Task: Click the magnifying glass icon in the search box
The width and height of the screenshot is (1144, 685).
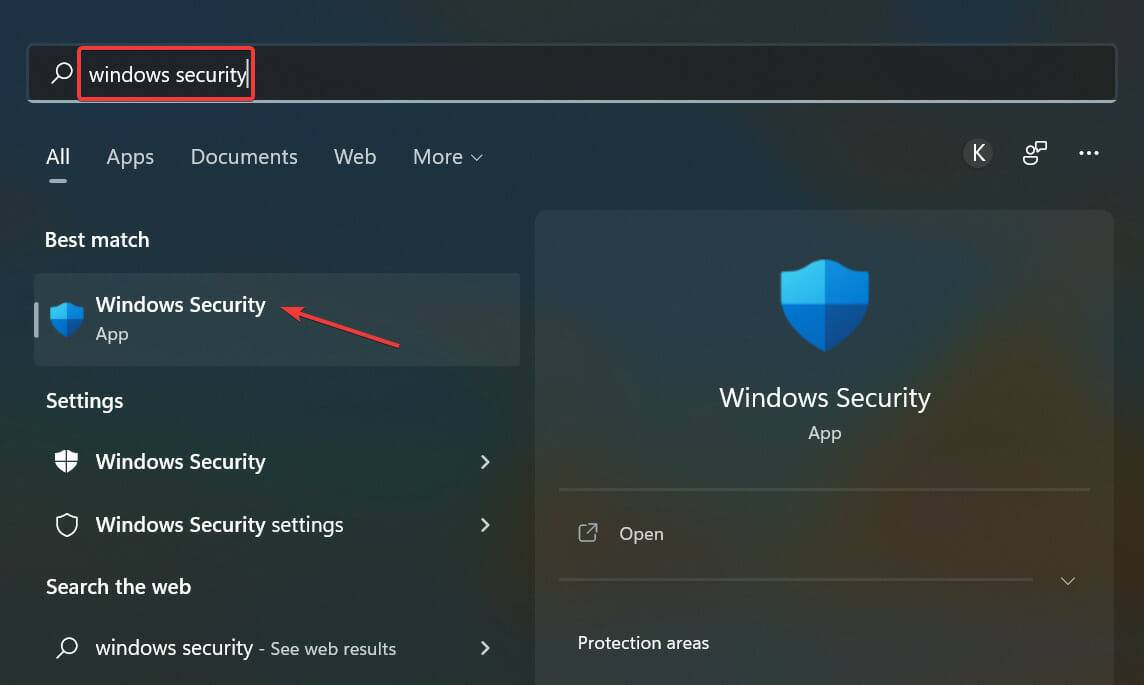Action: [x=59, y=73]
